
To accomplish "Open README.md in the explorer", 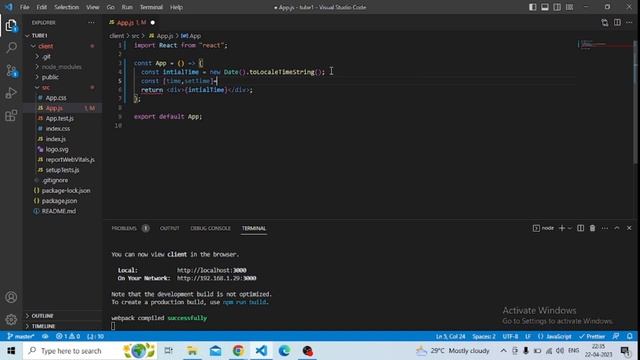I will pos(59,211).
